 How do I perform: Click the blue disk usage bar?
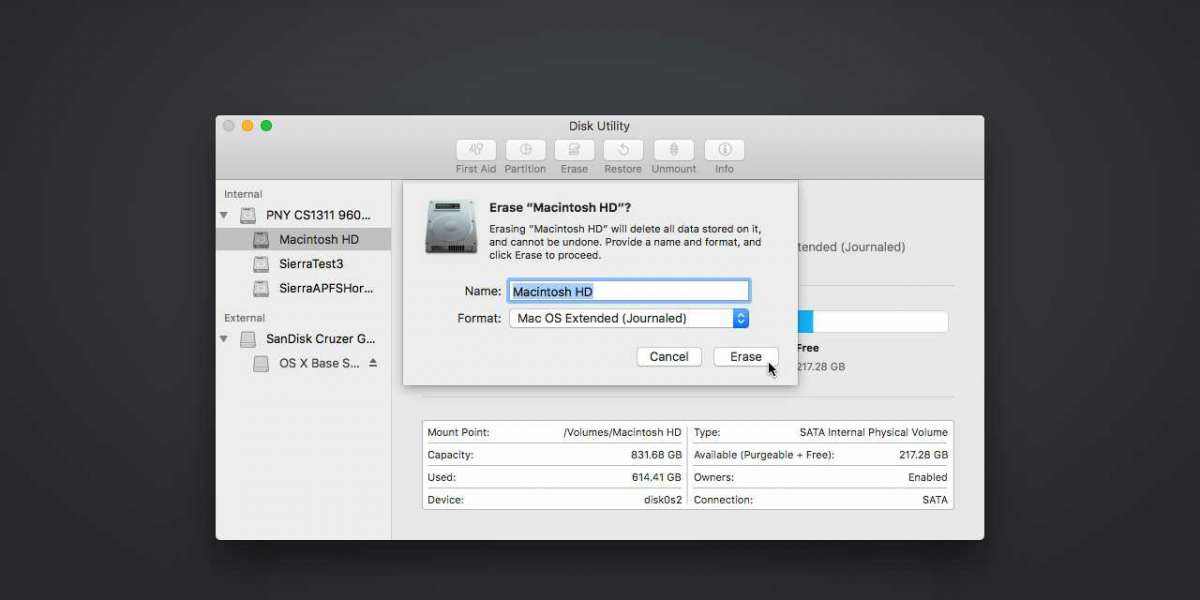pyautogui.click(x=804, y=322)
